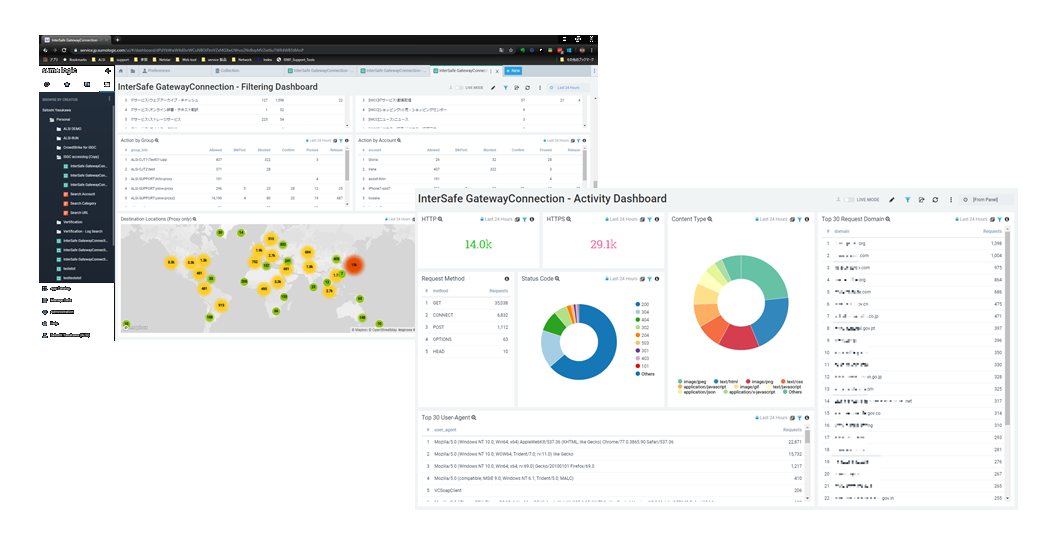Viewport: 1057px width, 559px height.
Task: Sort Request Method by the method column header
Action: pos(440,291)
